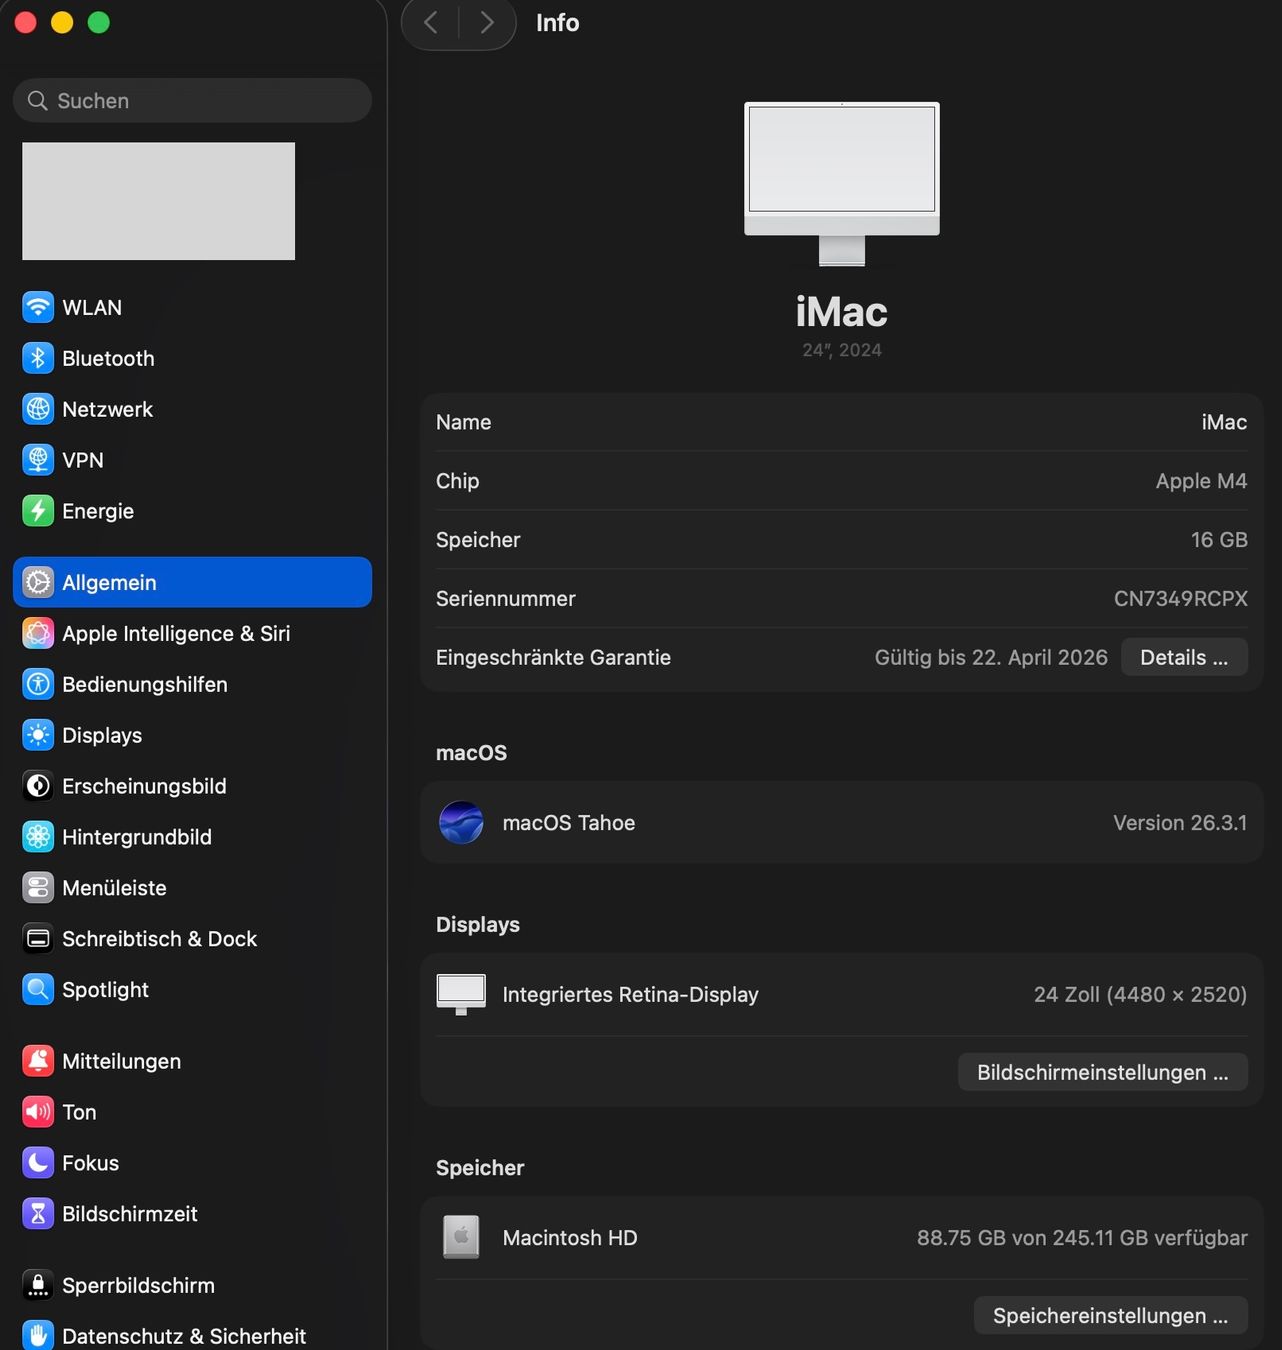Click the Integriertes Retina-Display label

coord(630,995)
